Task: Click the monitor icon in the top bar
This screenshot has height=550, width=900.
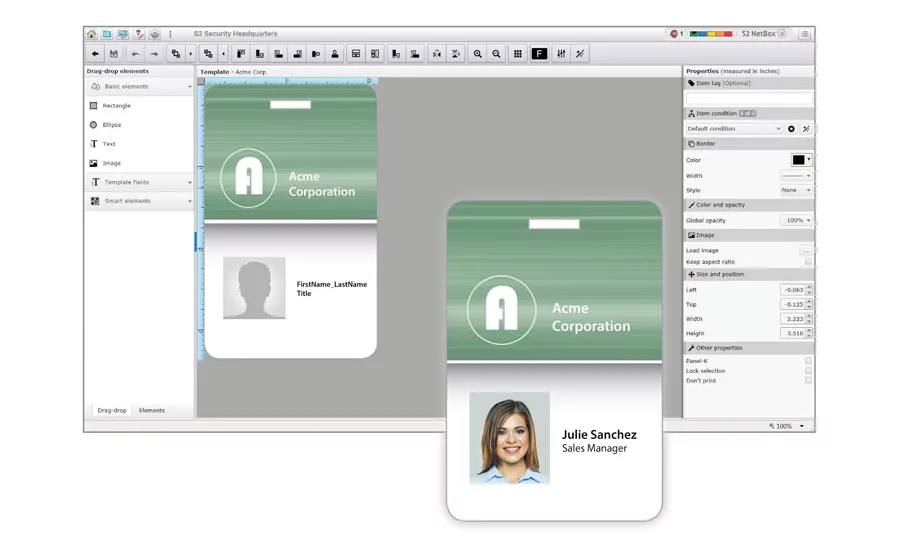Action: pos(123,34)
